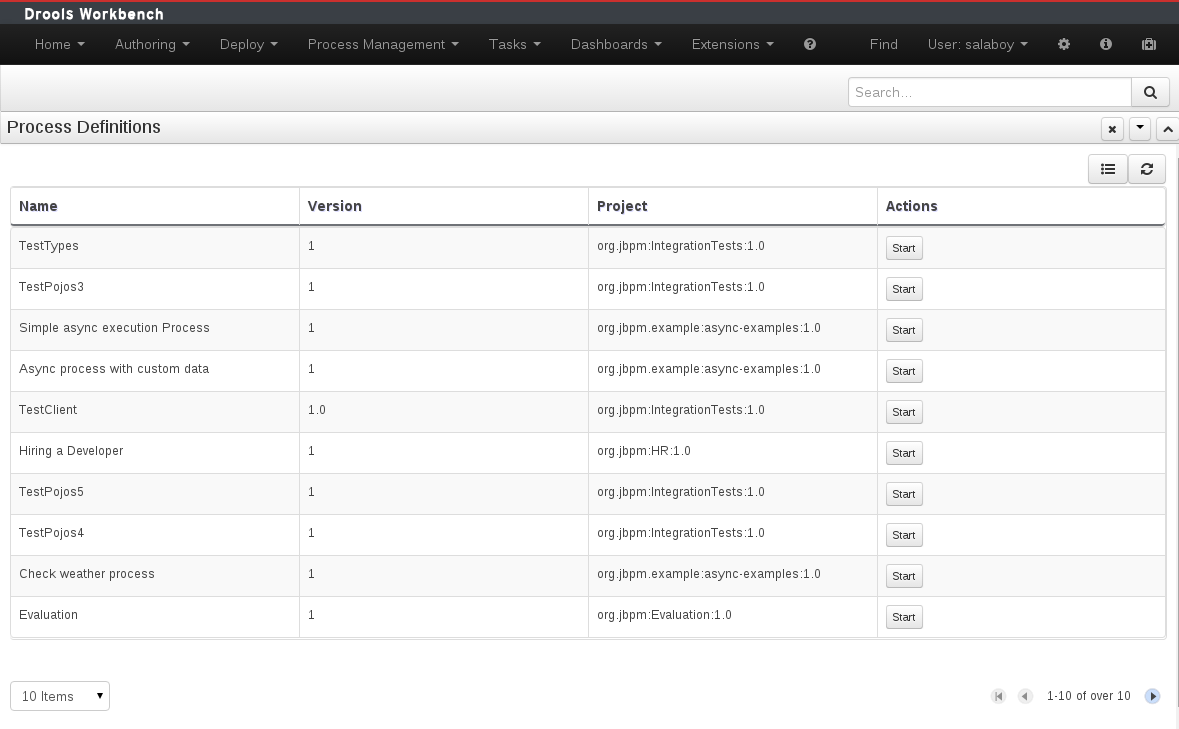
Task: Start the Simple async execution Process
Action: (904, 330)
